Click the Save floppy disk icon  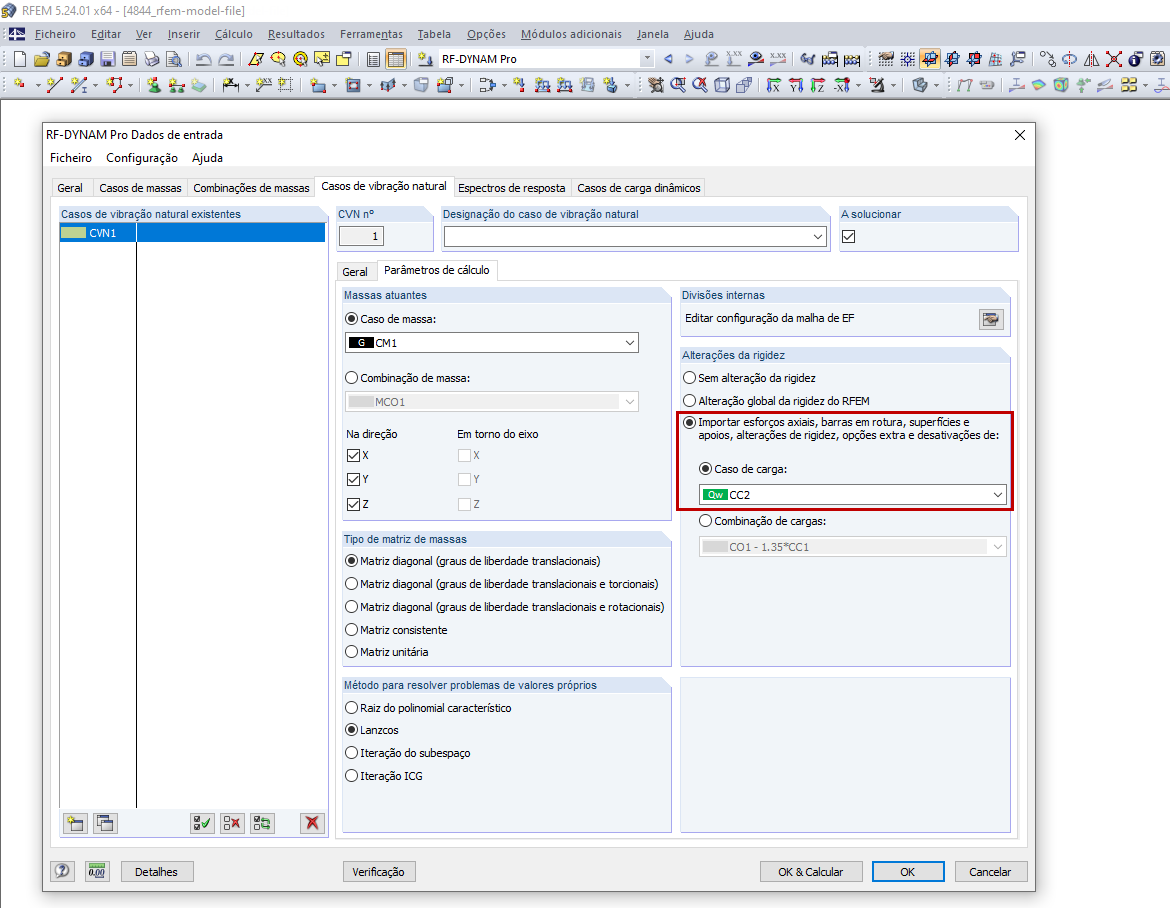pos(107,59)
